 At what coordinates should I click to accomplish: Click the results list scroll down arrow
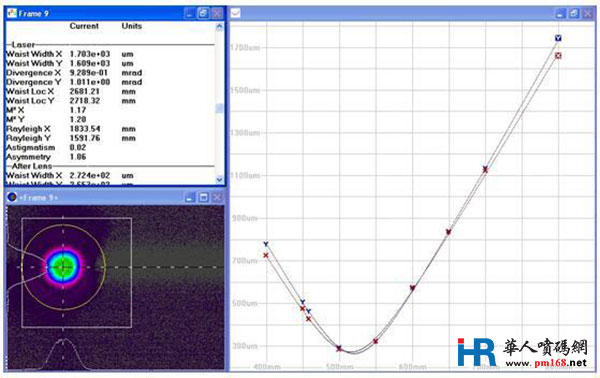pyautogui.click(x=219, y=179)
